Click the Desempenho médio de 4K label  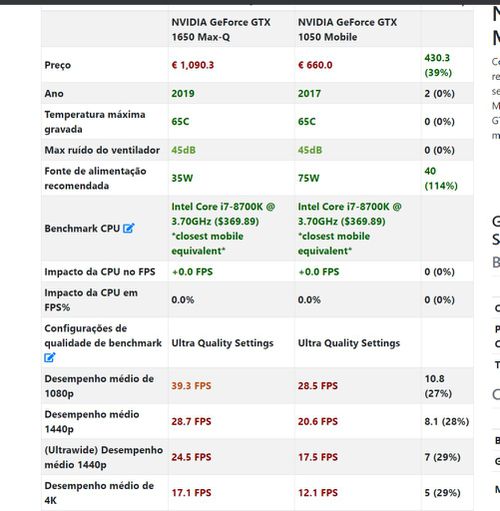(x=99, y=493)
